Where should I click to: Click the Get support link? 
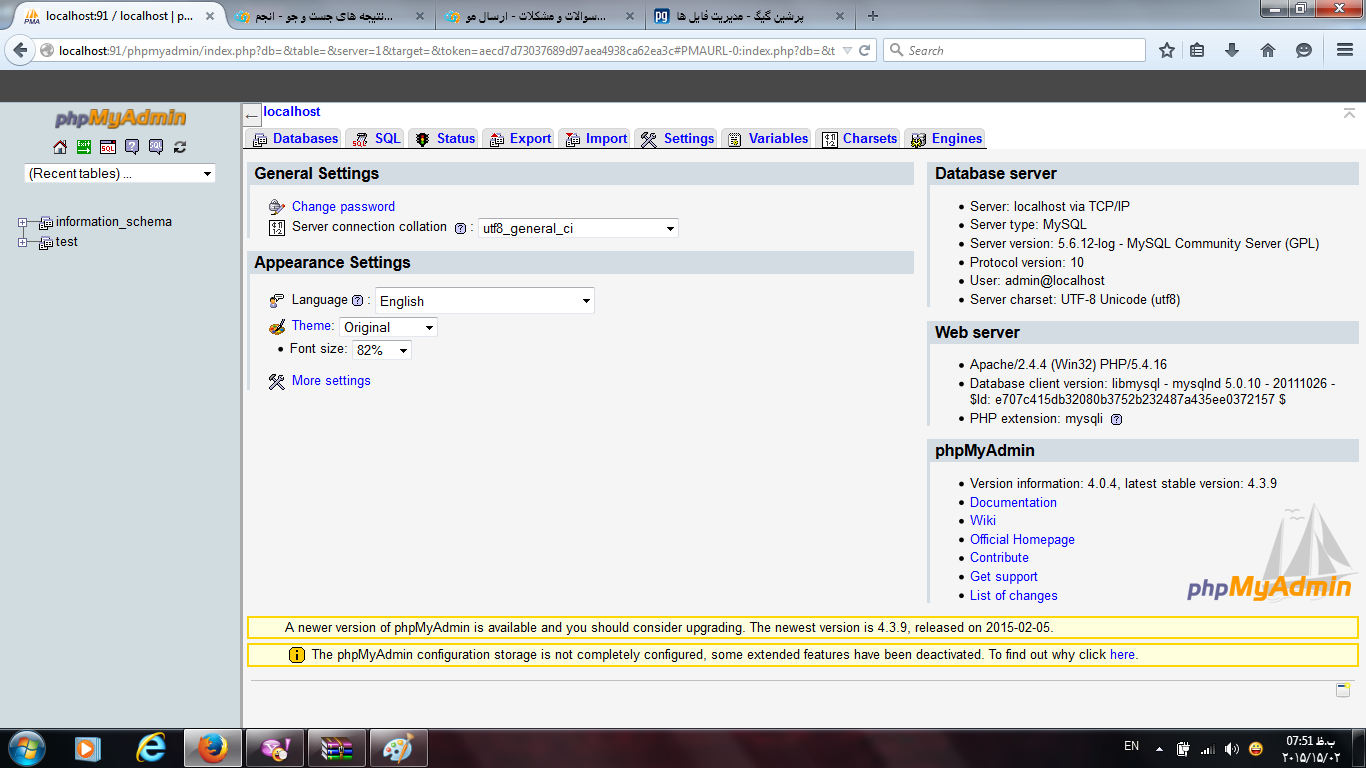tap(1004, 577)
